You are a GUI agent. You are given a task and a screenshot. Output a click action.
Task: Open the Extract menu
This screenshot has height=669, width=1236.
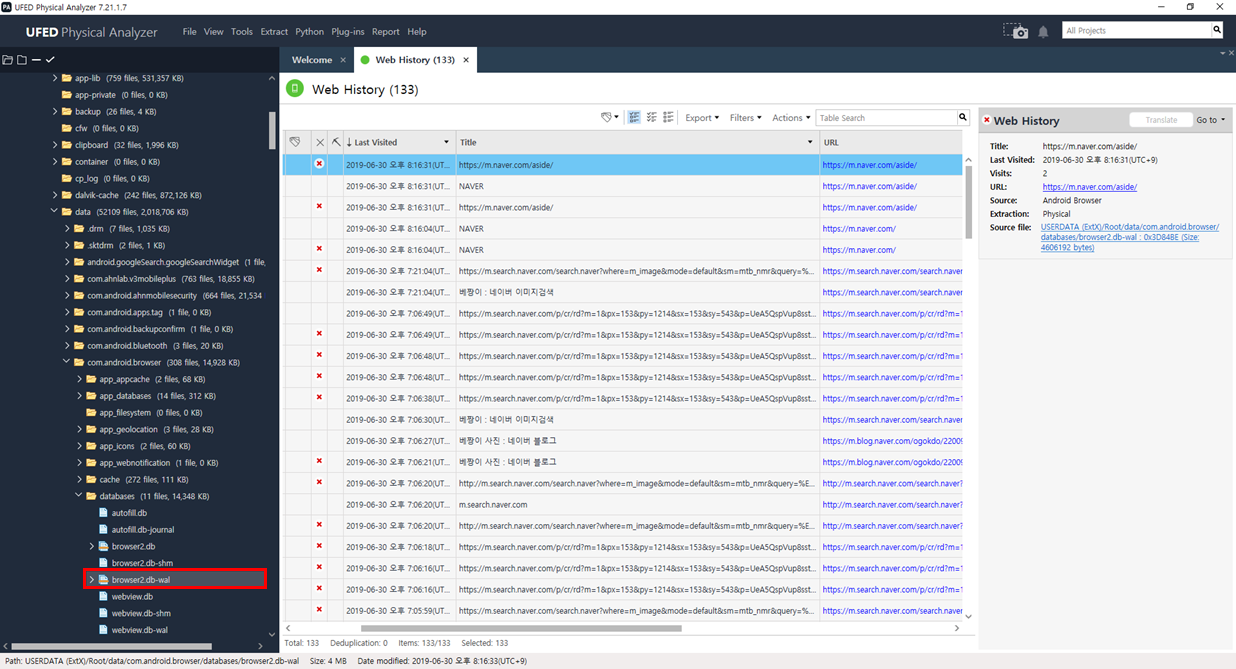tap(274, 32)
